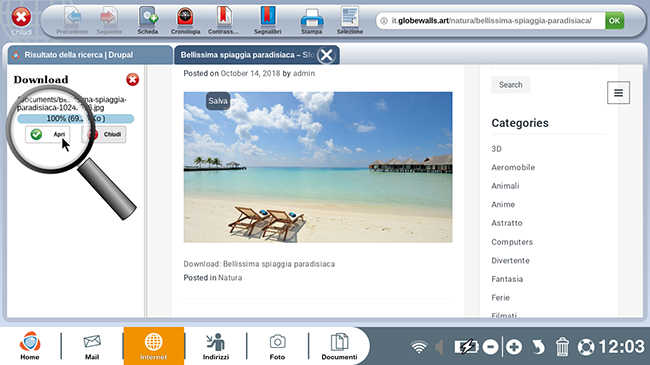Open the hamburger menu icon

point(618,92)
